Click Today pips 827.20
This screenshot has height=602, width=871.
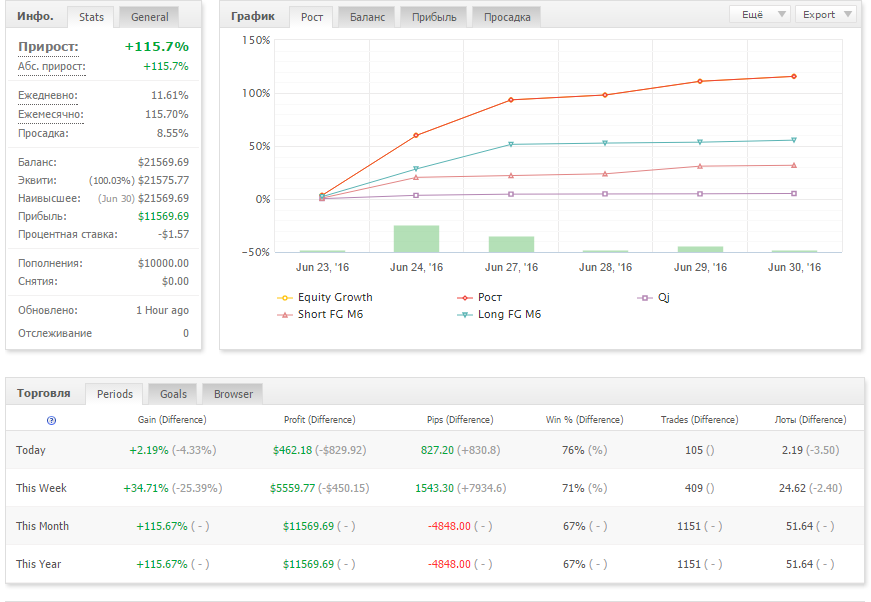[x=437, y=450]
